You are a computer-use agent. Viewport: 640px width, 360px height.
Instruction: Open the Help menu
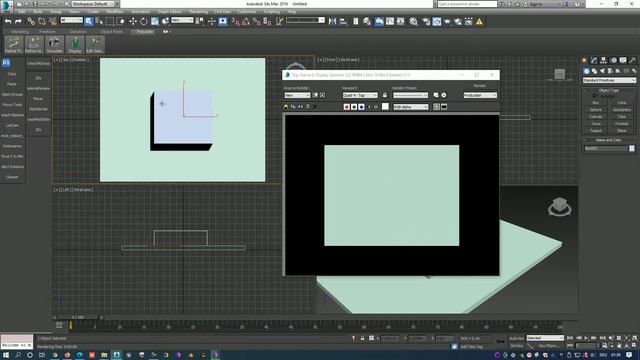pyautogui.click(x=292, y=12)
